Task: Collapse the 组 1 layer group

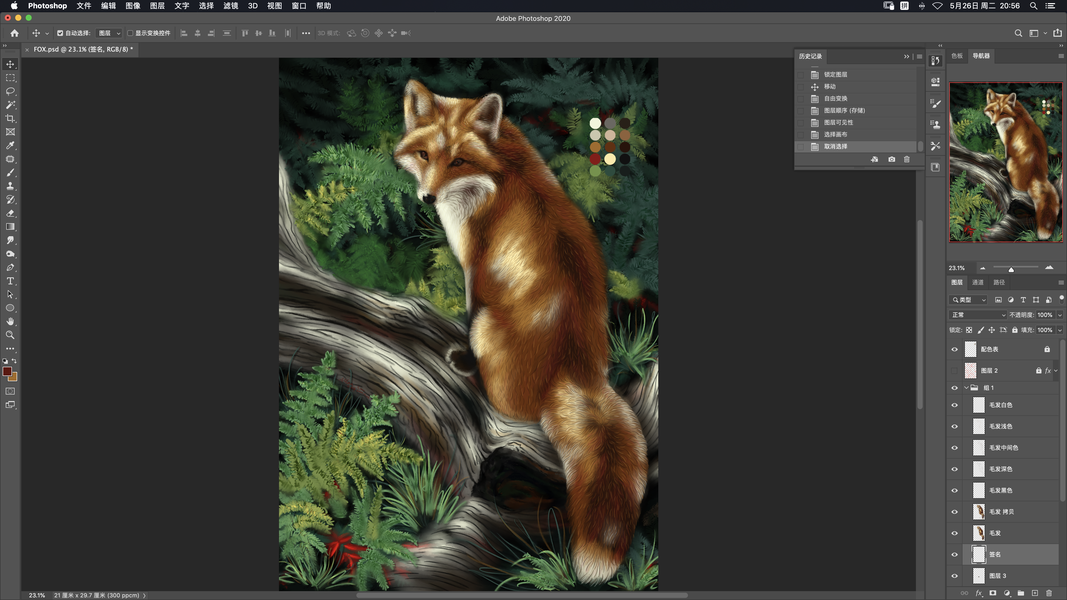Action: pyautogui.click(x=966, y=388)
